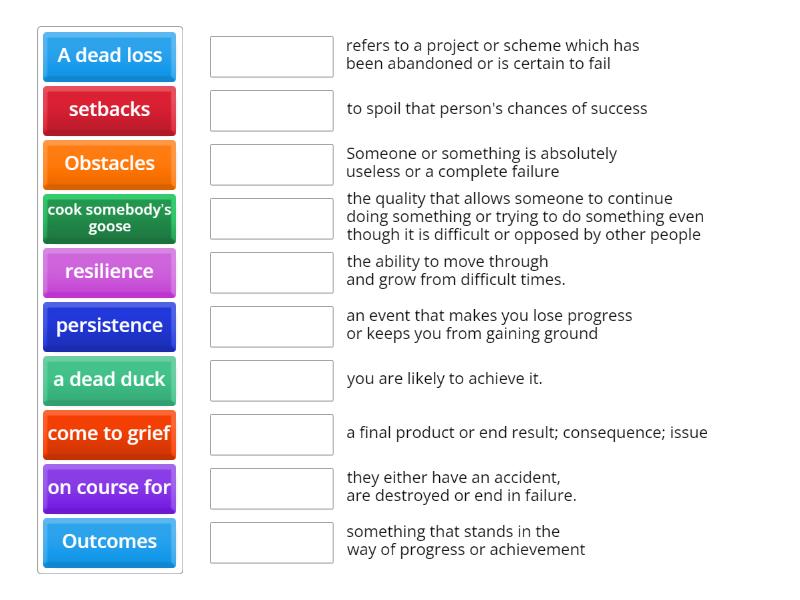The image size is (800, 600).
Task: Select the 'a dead duck' tile
Action: (108, 380)
